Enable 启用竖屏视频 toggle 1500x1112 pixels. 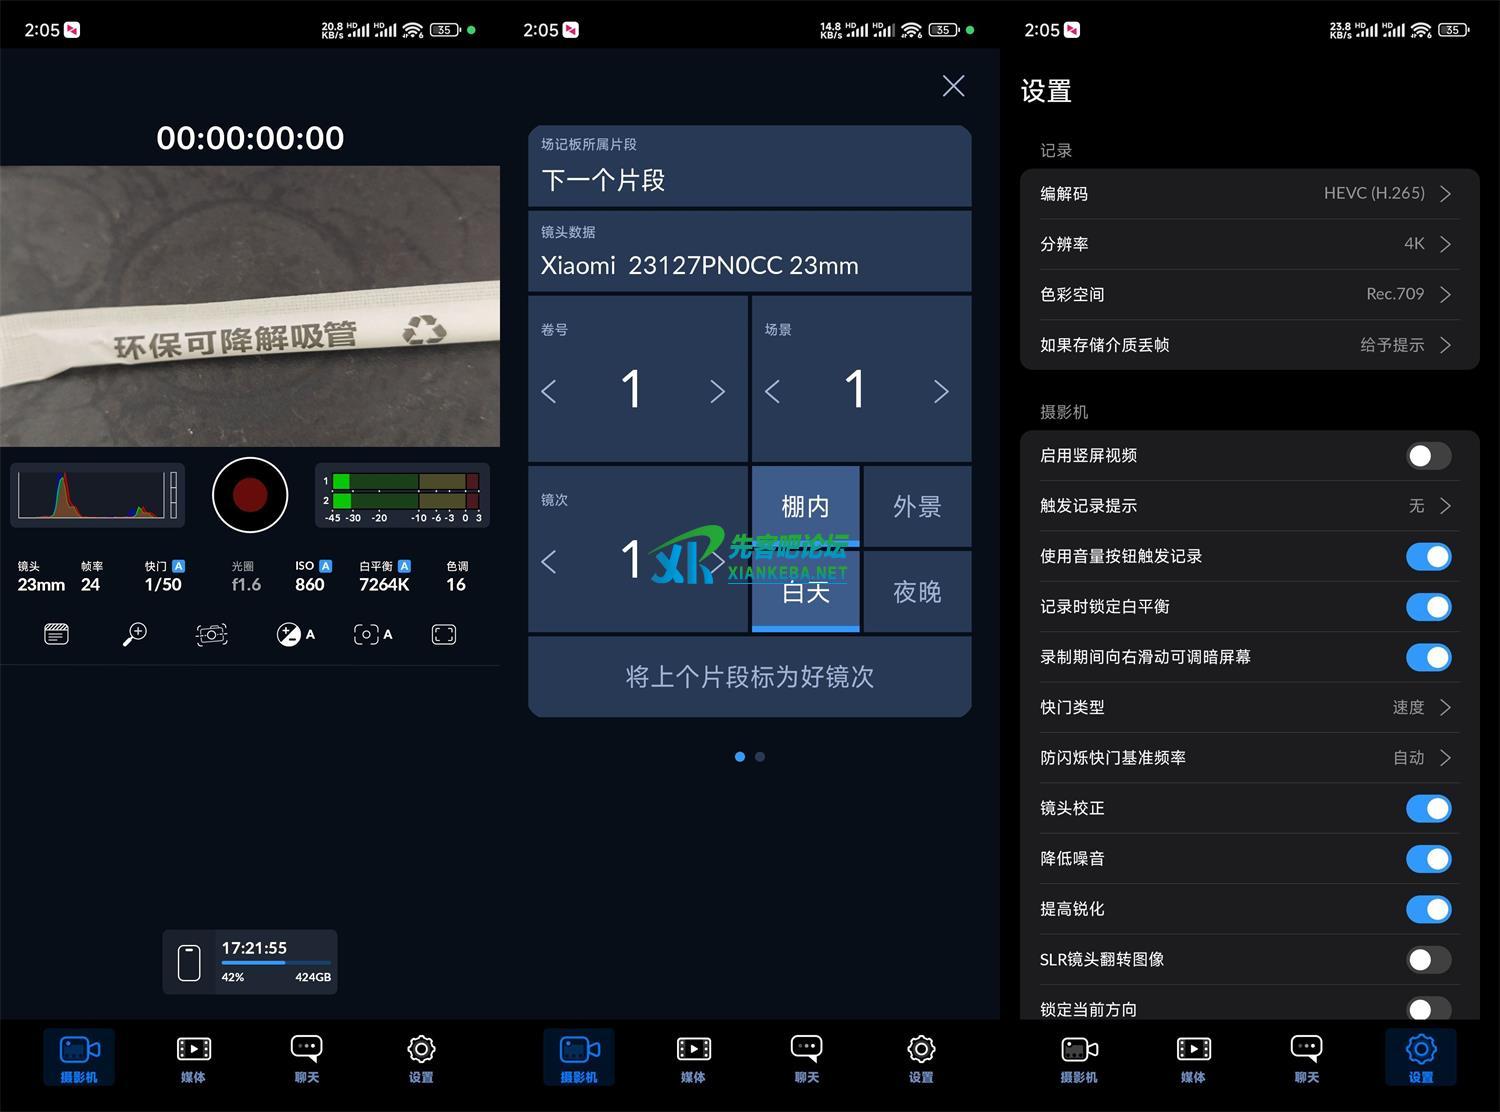coord(1427,456)
